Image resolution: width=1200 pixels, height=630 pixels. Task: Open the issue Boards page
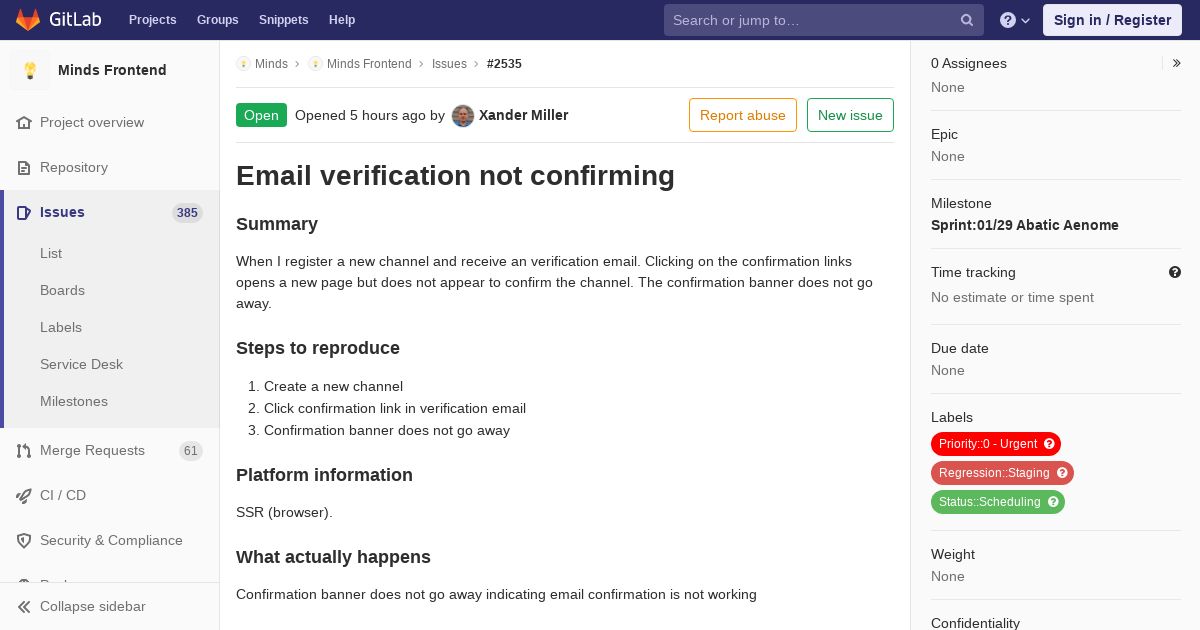click(x=62, y=291)
